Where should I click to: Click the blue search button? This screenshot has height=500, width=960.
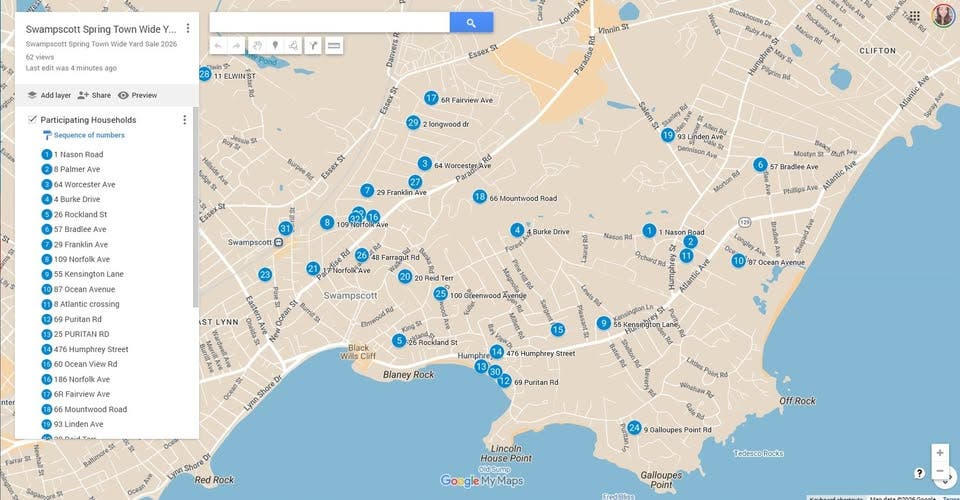click(471, 23)
